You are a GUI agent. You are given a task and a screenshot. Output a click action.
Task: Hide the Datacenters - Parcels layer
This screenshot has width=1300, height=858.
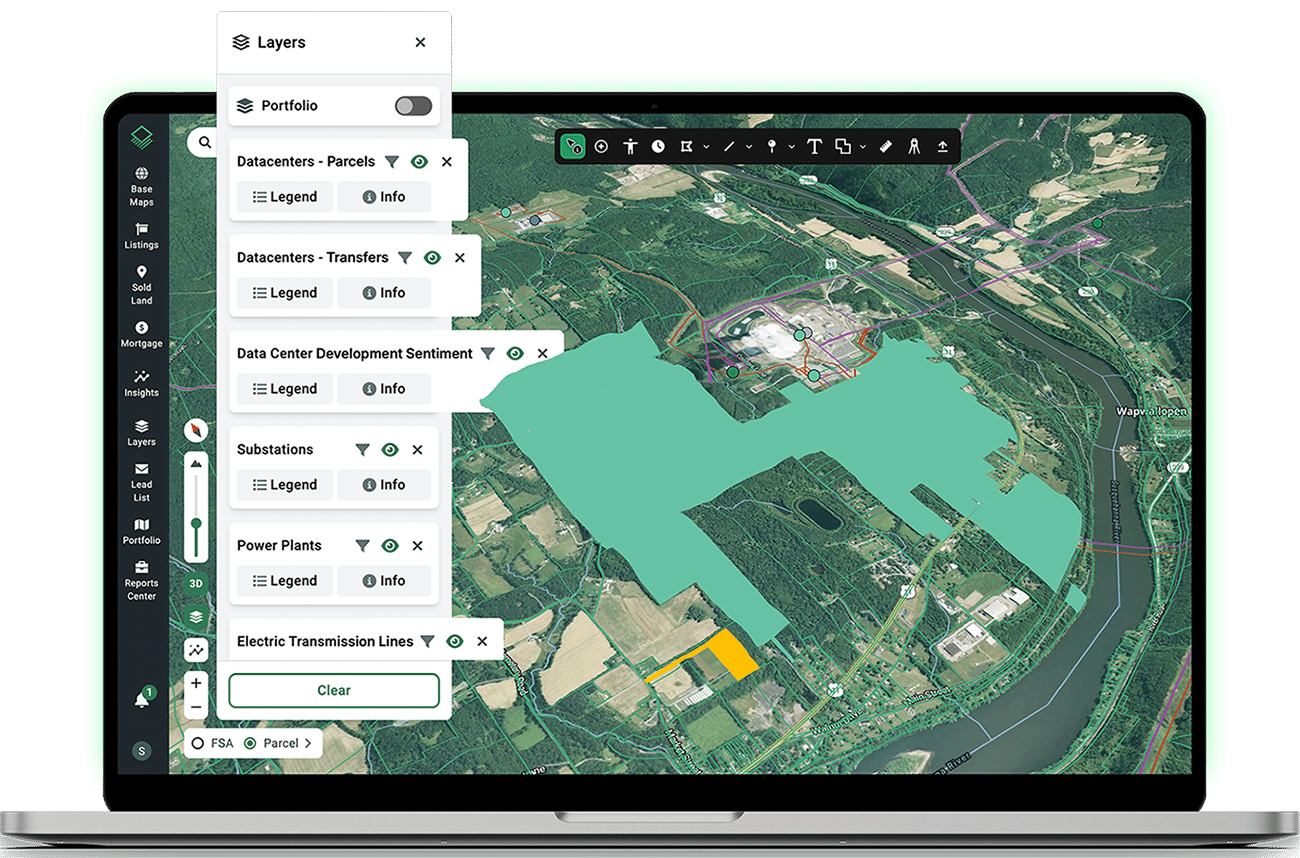tap(419, 161)
